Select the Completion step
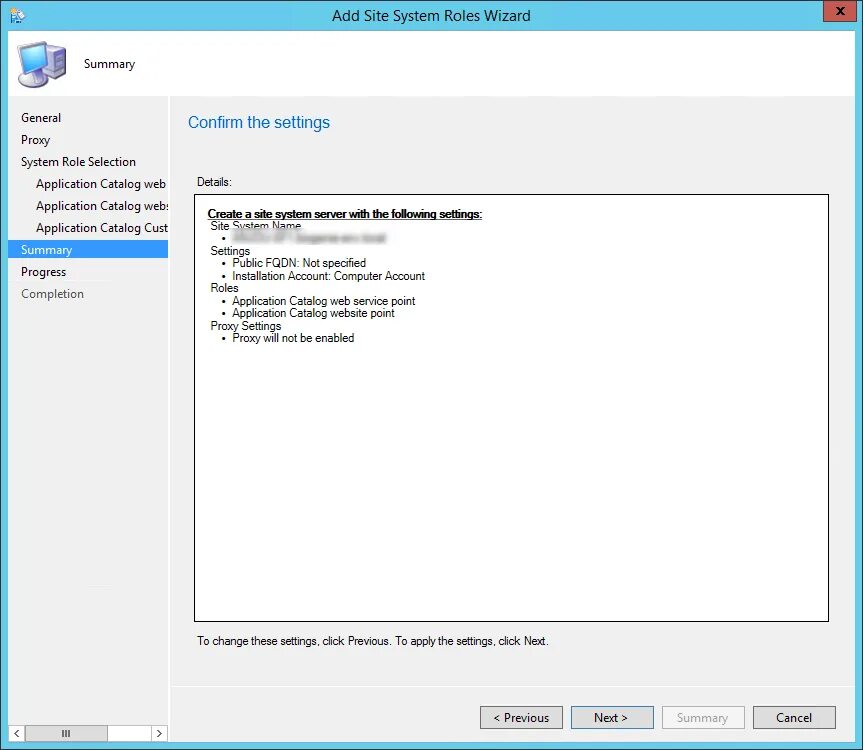863x750 pixels. click(x=52, y=293)
